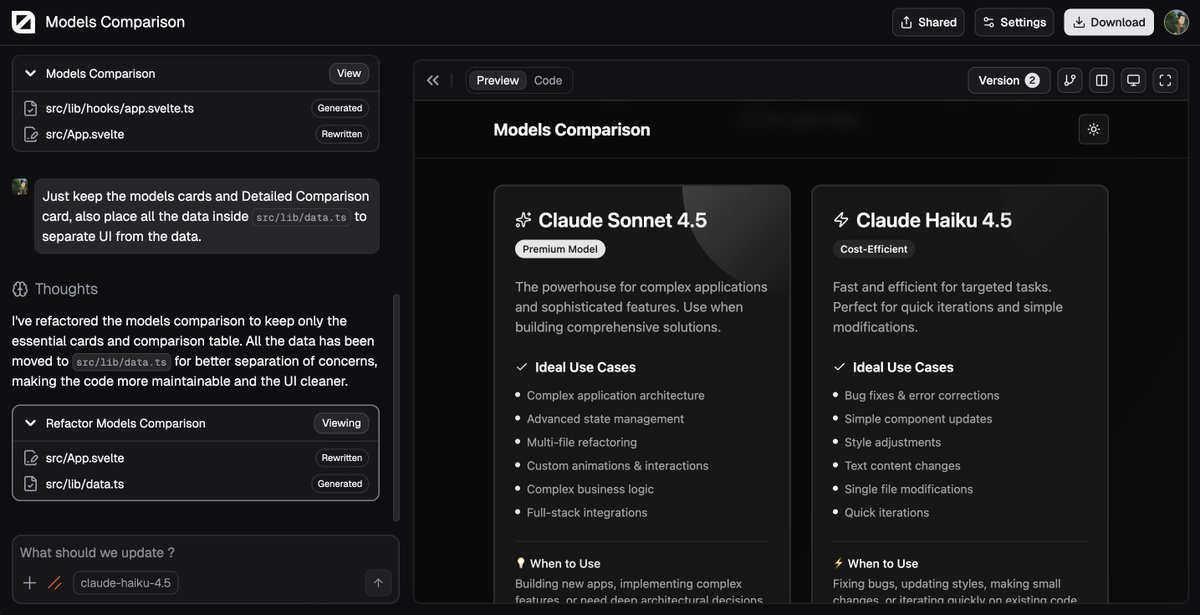1200x615 pixels.
Task: Open project Settings
Action: point(1014,22)
